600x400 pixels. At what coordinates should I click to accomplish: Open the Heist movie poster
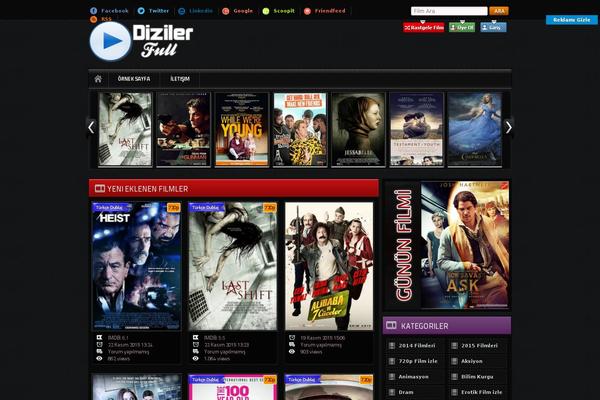136,266
